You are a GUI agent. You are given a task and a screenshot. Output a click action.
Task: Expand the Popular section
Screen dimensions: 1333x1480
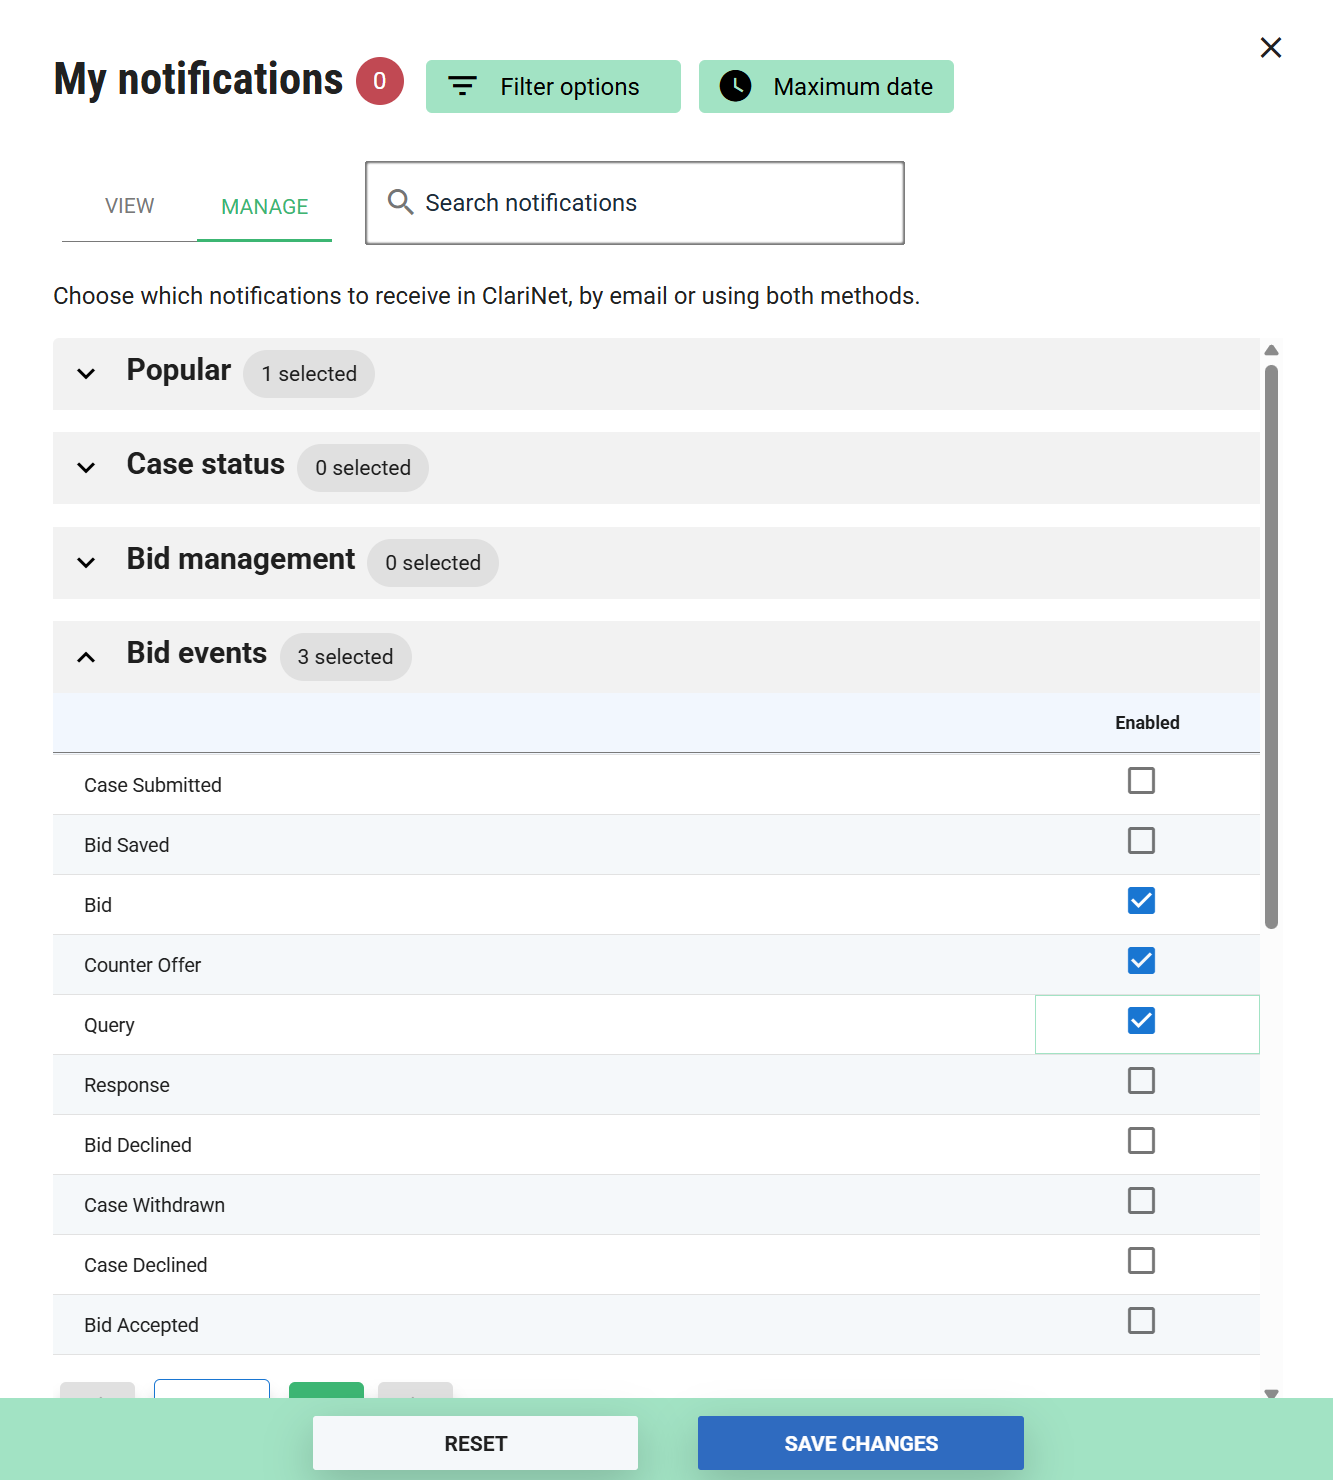(x=87, y=374)
